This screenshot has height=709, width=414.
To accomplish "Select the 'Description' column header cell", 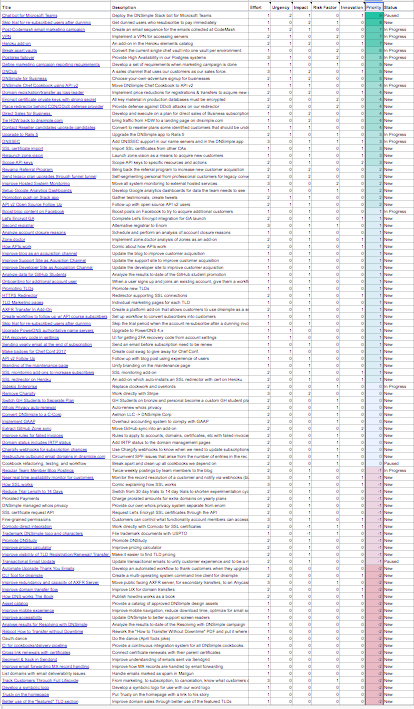I will click(x=179, y=8).
